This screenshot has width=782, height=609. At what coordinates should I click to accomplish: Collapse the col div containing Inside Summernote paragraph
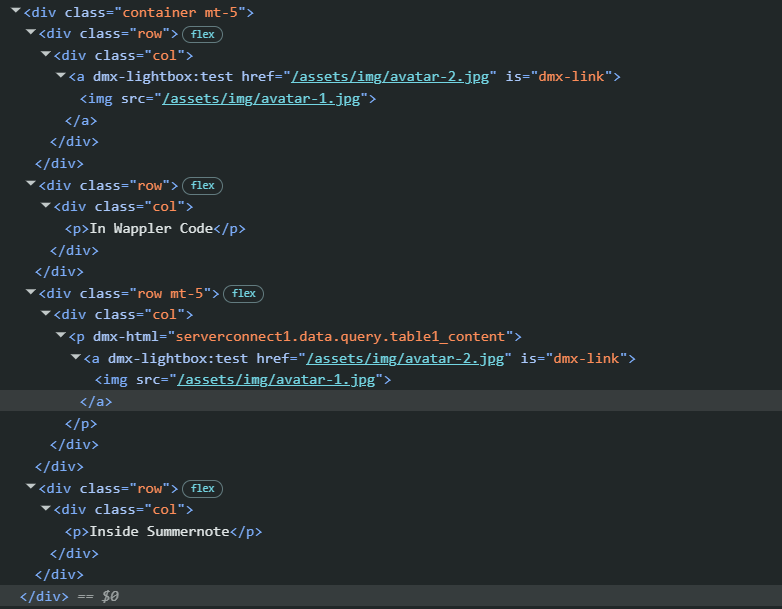tap(46, 508)
